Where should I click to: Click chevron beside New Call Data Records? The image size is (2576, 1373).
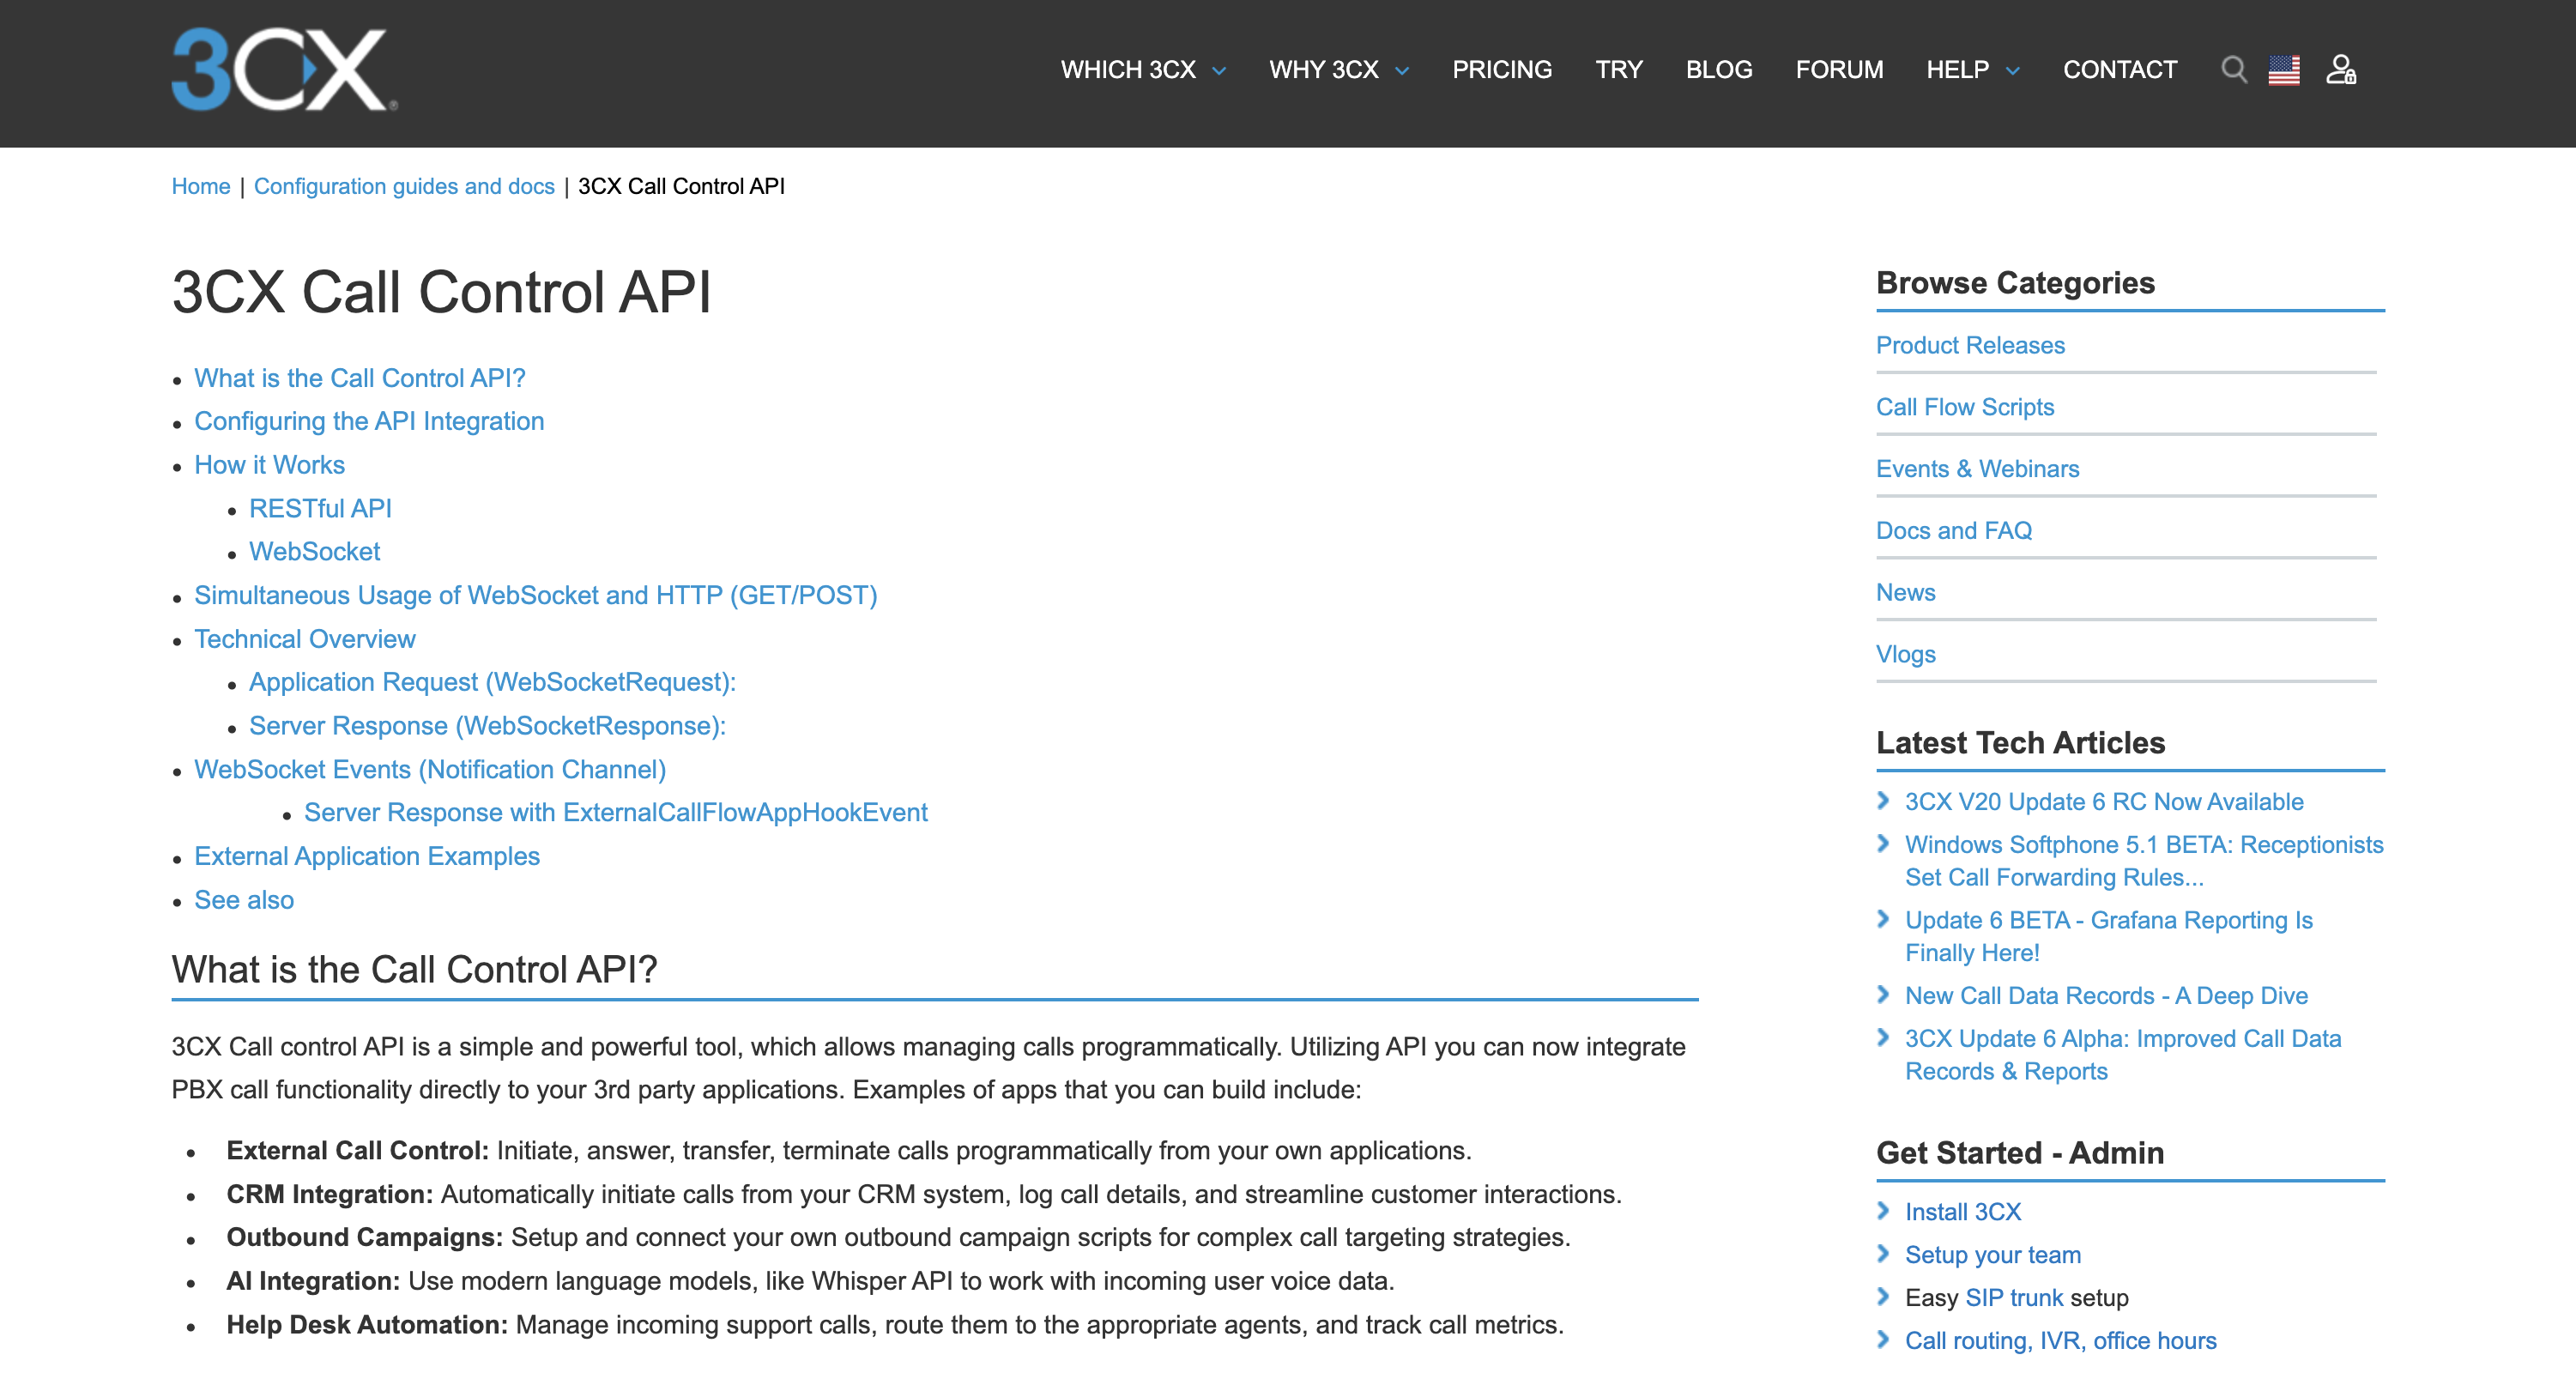(x=1884, y=994)
